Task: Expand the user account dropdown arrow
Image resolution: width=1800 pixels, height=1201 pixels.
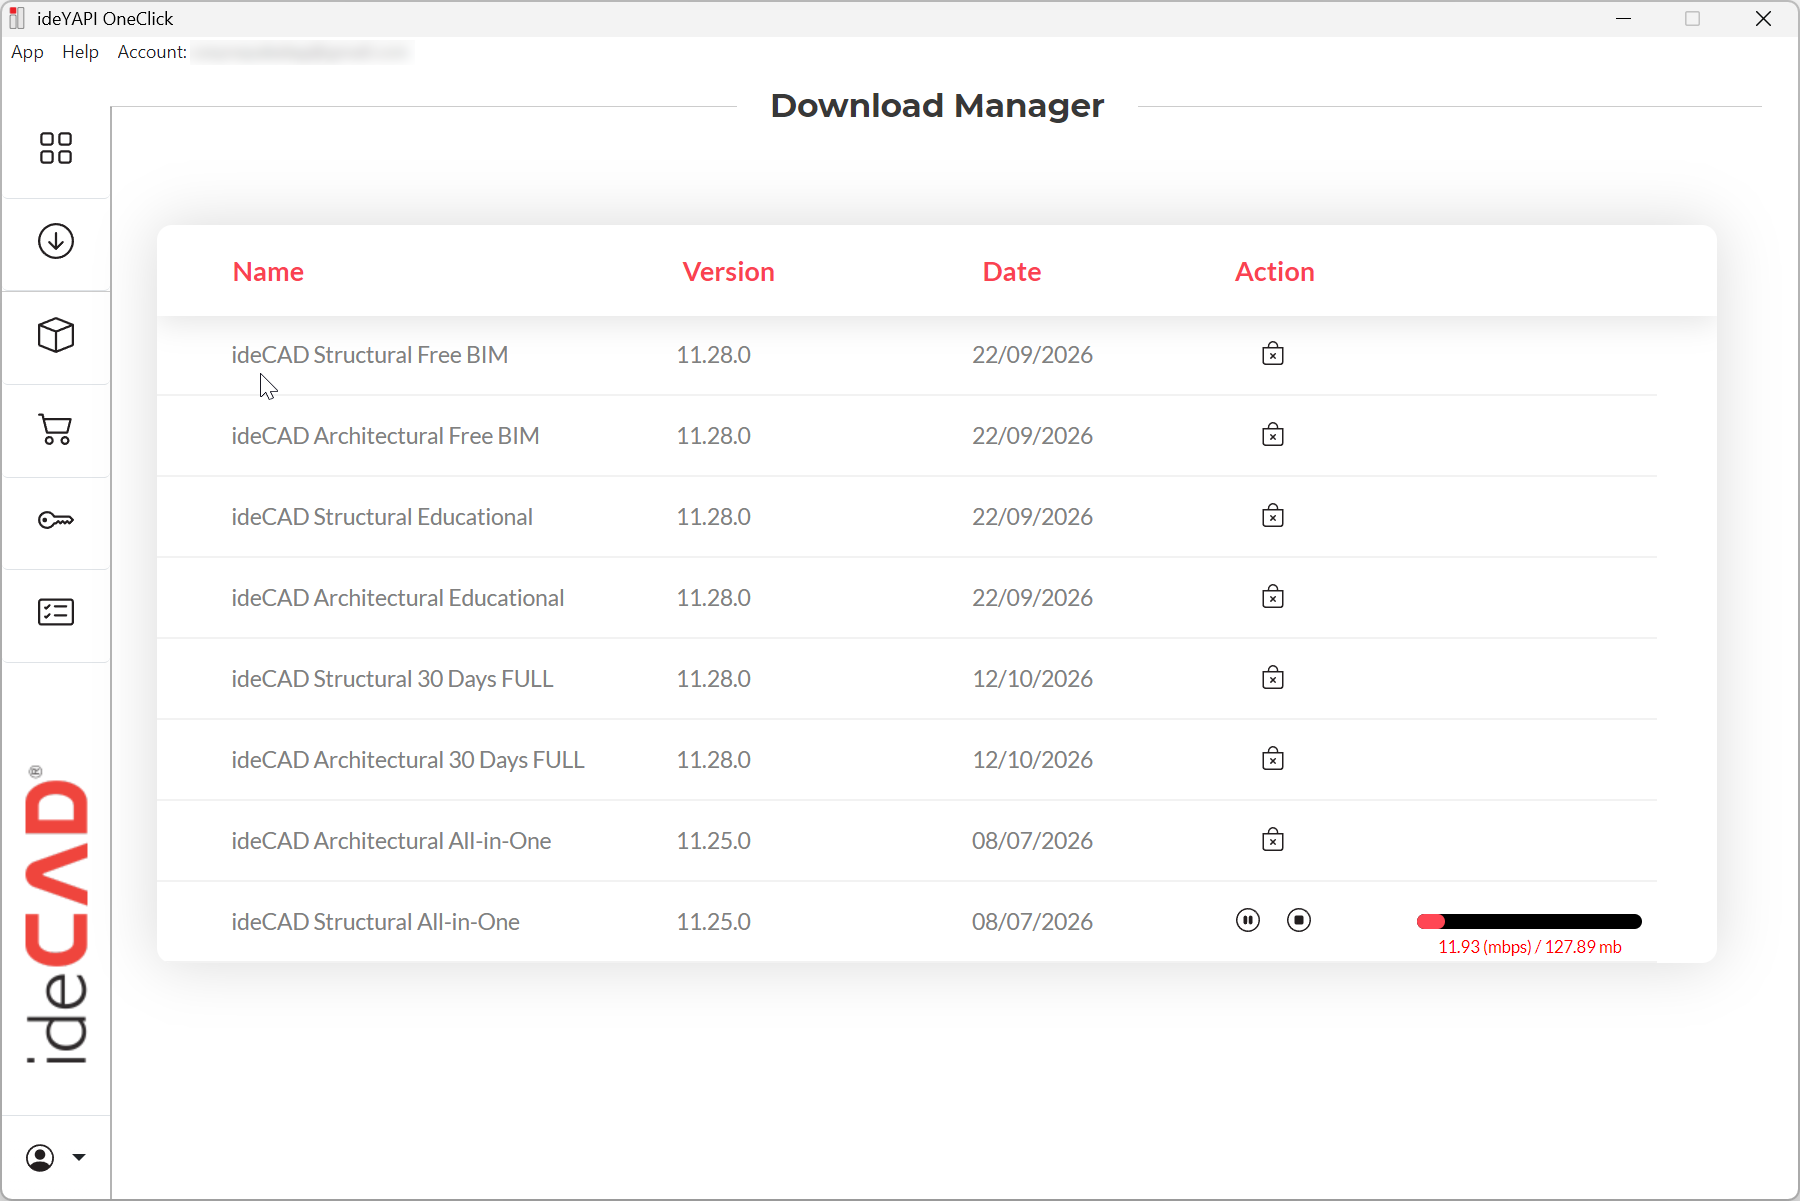Action: coord(79,1158)
